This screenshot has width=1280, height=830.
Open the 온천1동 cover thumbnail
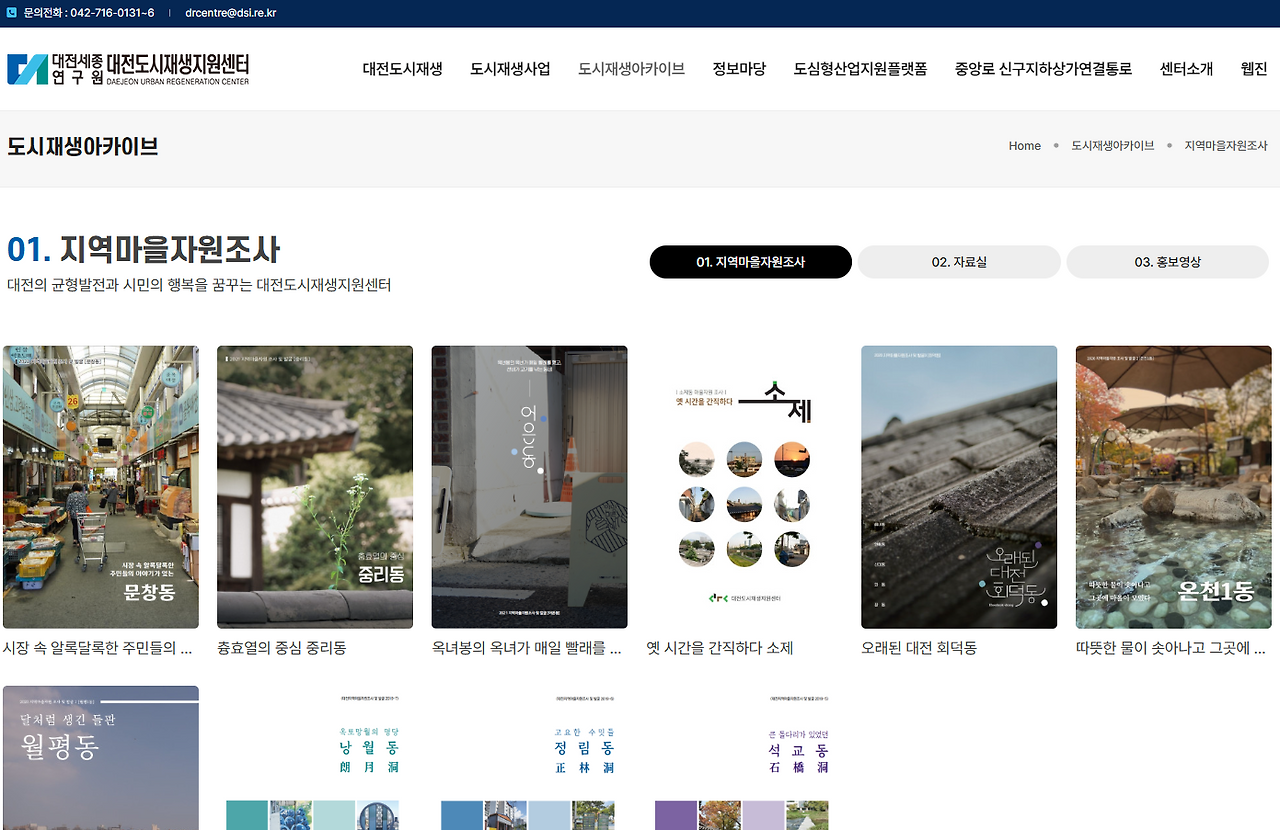1174,487
